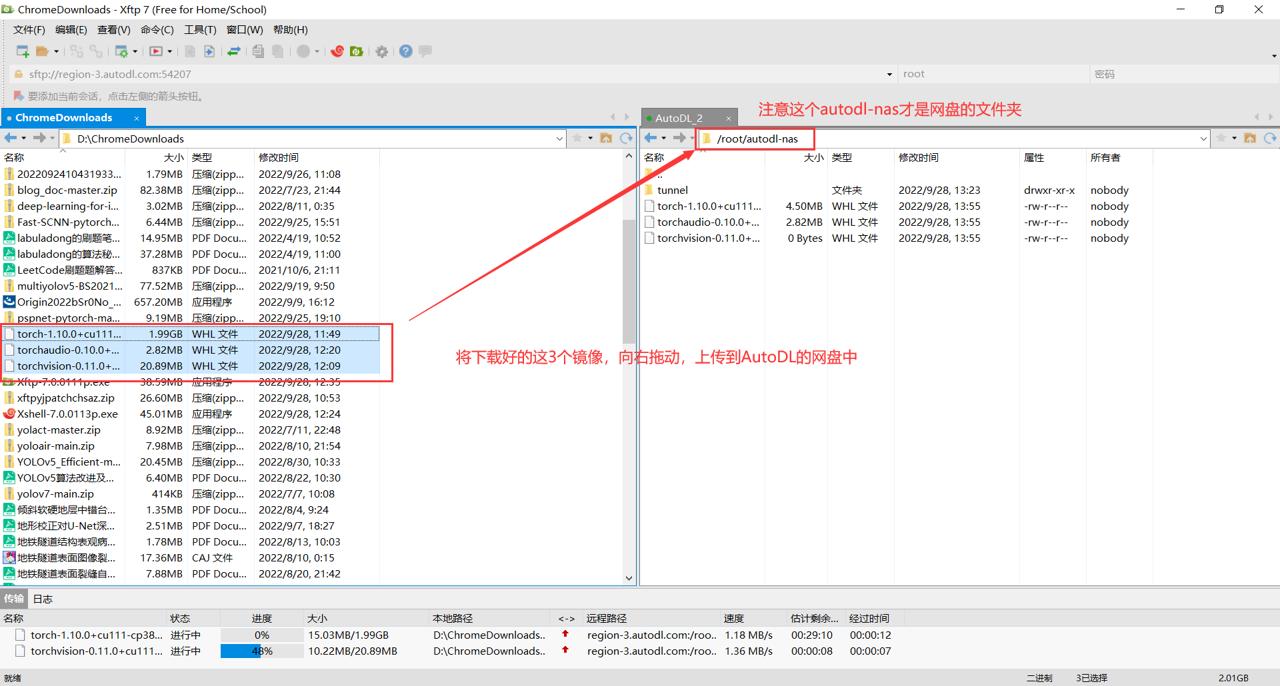Screen dimensions: 1280x686
Task: Click the bookmark flag icon beside session hint
Action: [19, 96]
